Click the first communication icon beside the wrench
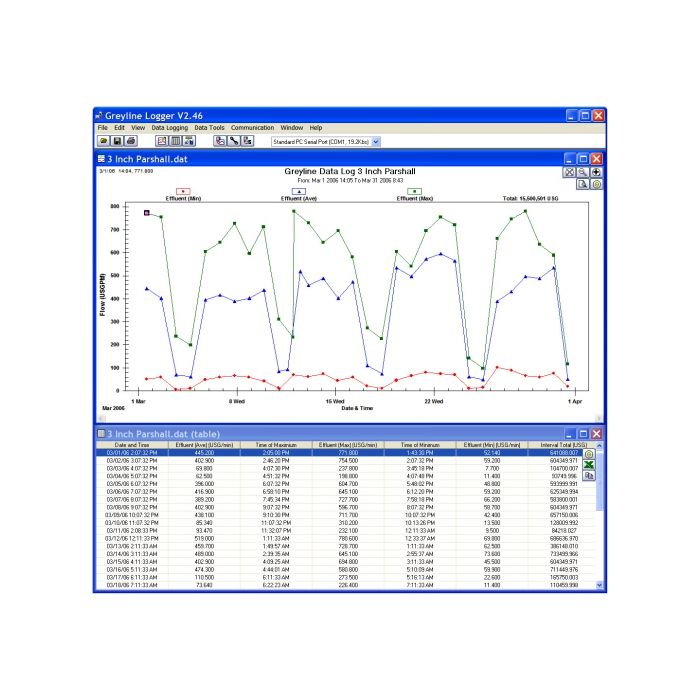This screenshot has width=700, height=700. pos(220,141)
